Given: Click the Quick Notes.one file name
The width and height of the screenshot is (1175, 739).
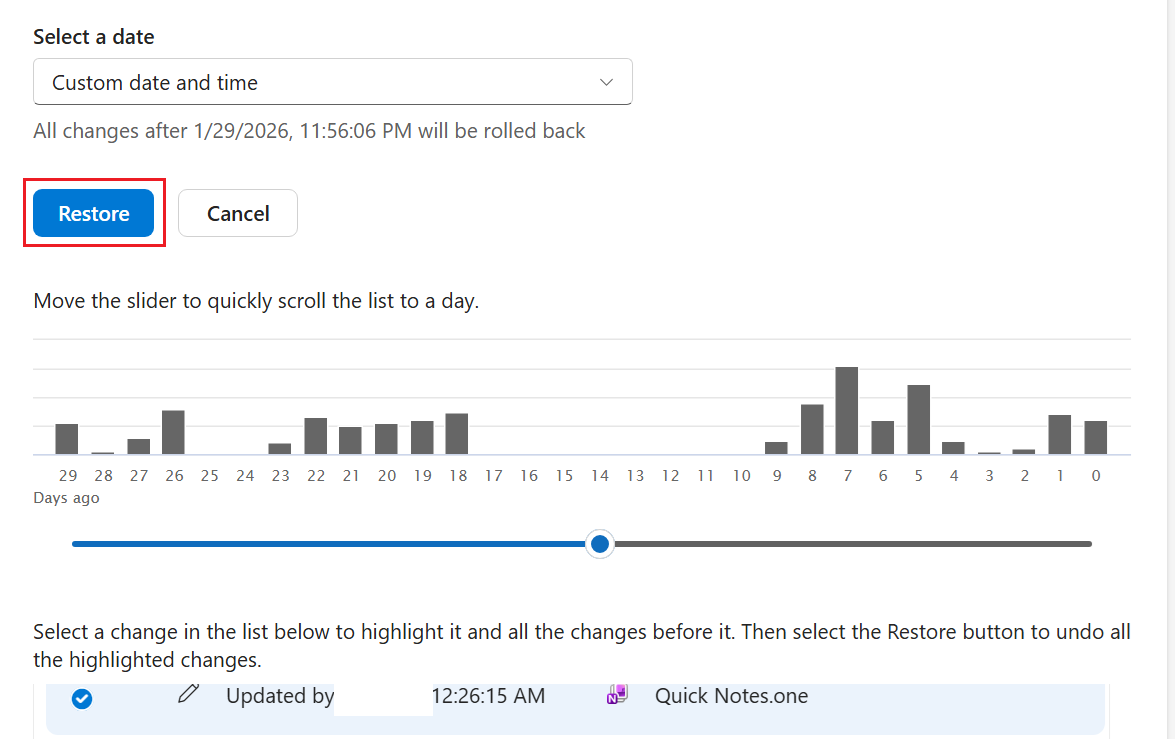Looking at the screenshot, I should [x=731, y=696].
